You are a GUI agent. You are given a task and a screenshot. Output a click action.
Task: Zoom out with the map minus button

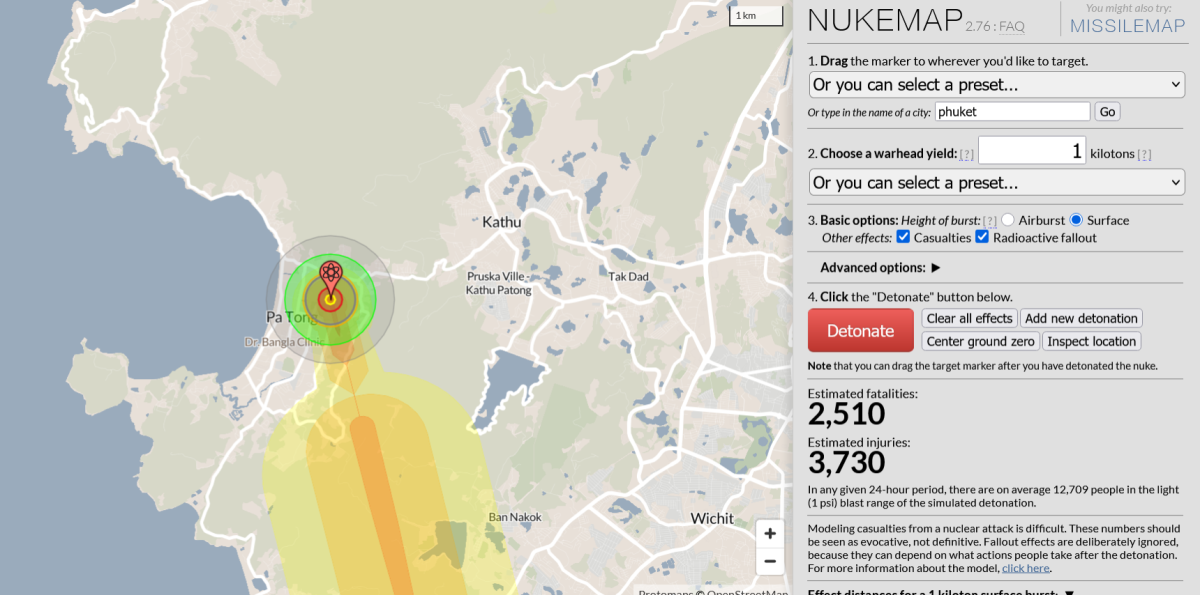[770, 561]
